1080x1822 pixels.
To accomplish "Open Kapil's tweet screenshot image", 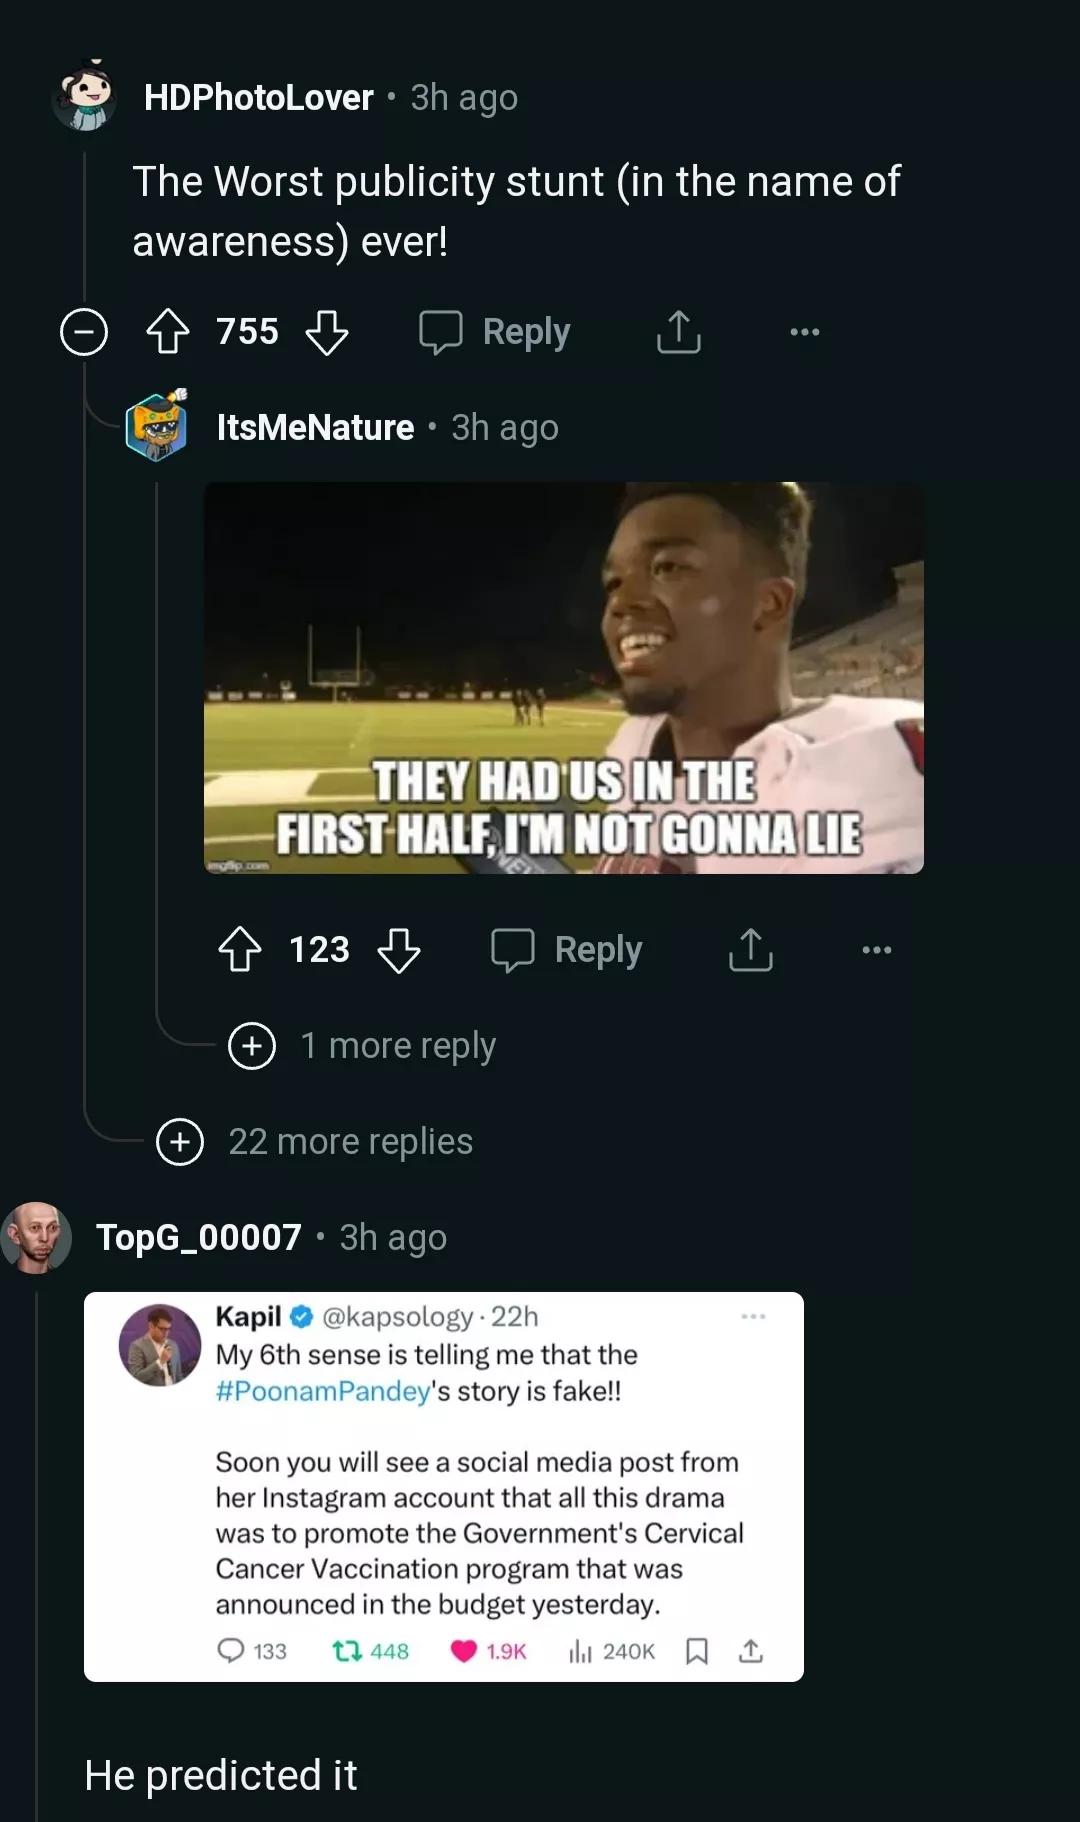I will [443, 1486].
